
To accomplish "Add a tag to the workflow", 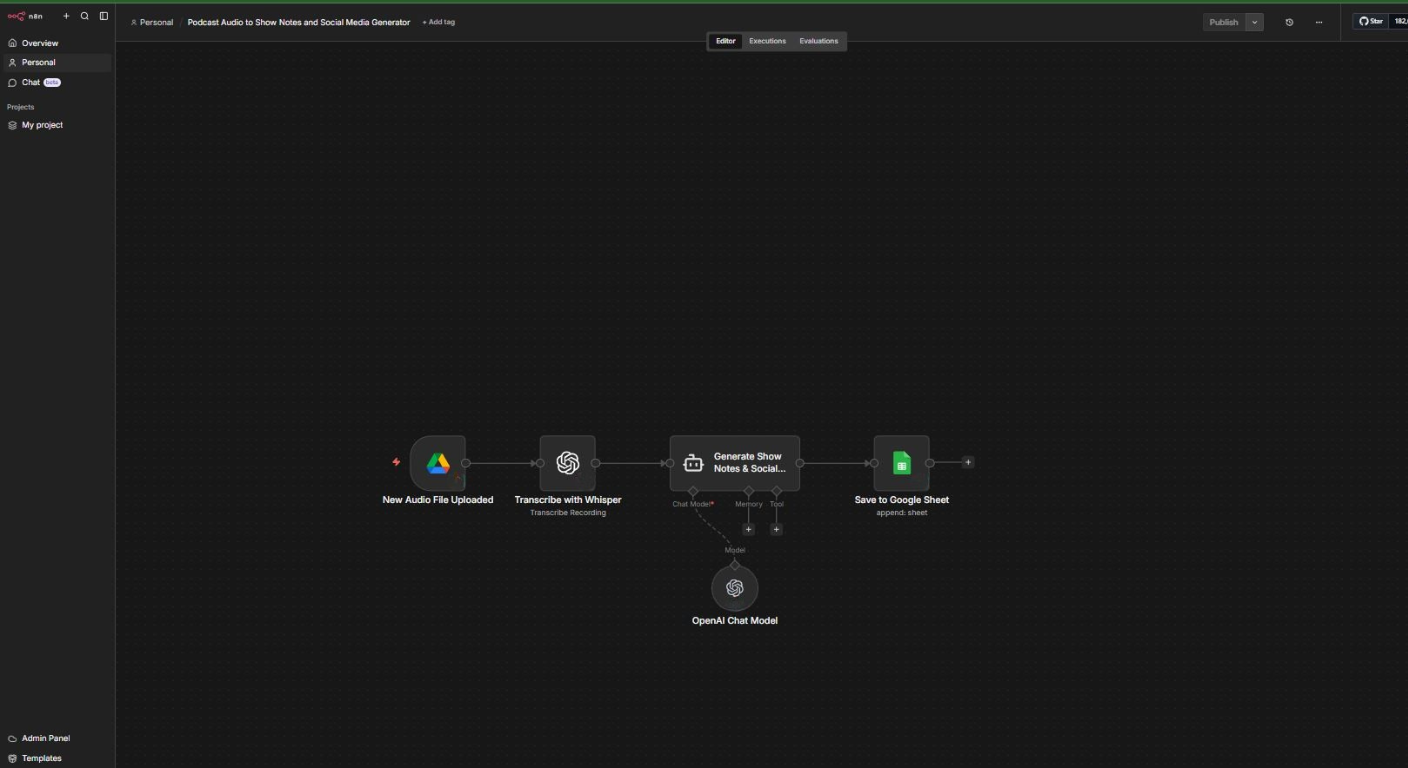I will pos(437,21).
